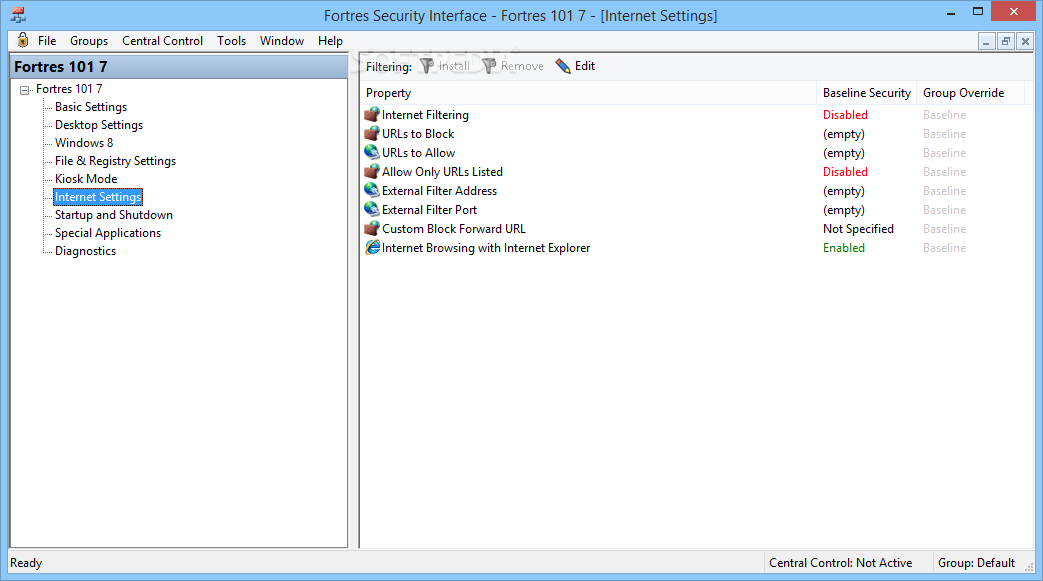The width and height of the screenshot is (1043, 581).
Task: Click the icon beside Custom Block Forward URL
Action: [372, 228]
